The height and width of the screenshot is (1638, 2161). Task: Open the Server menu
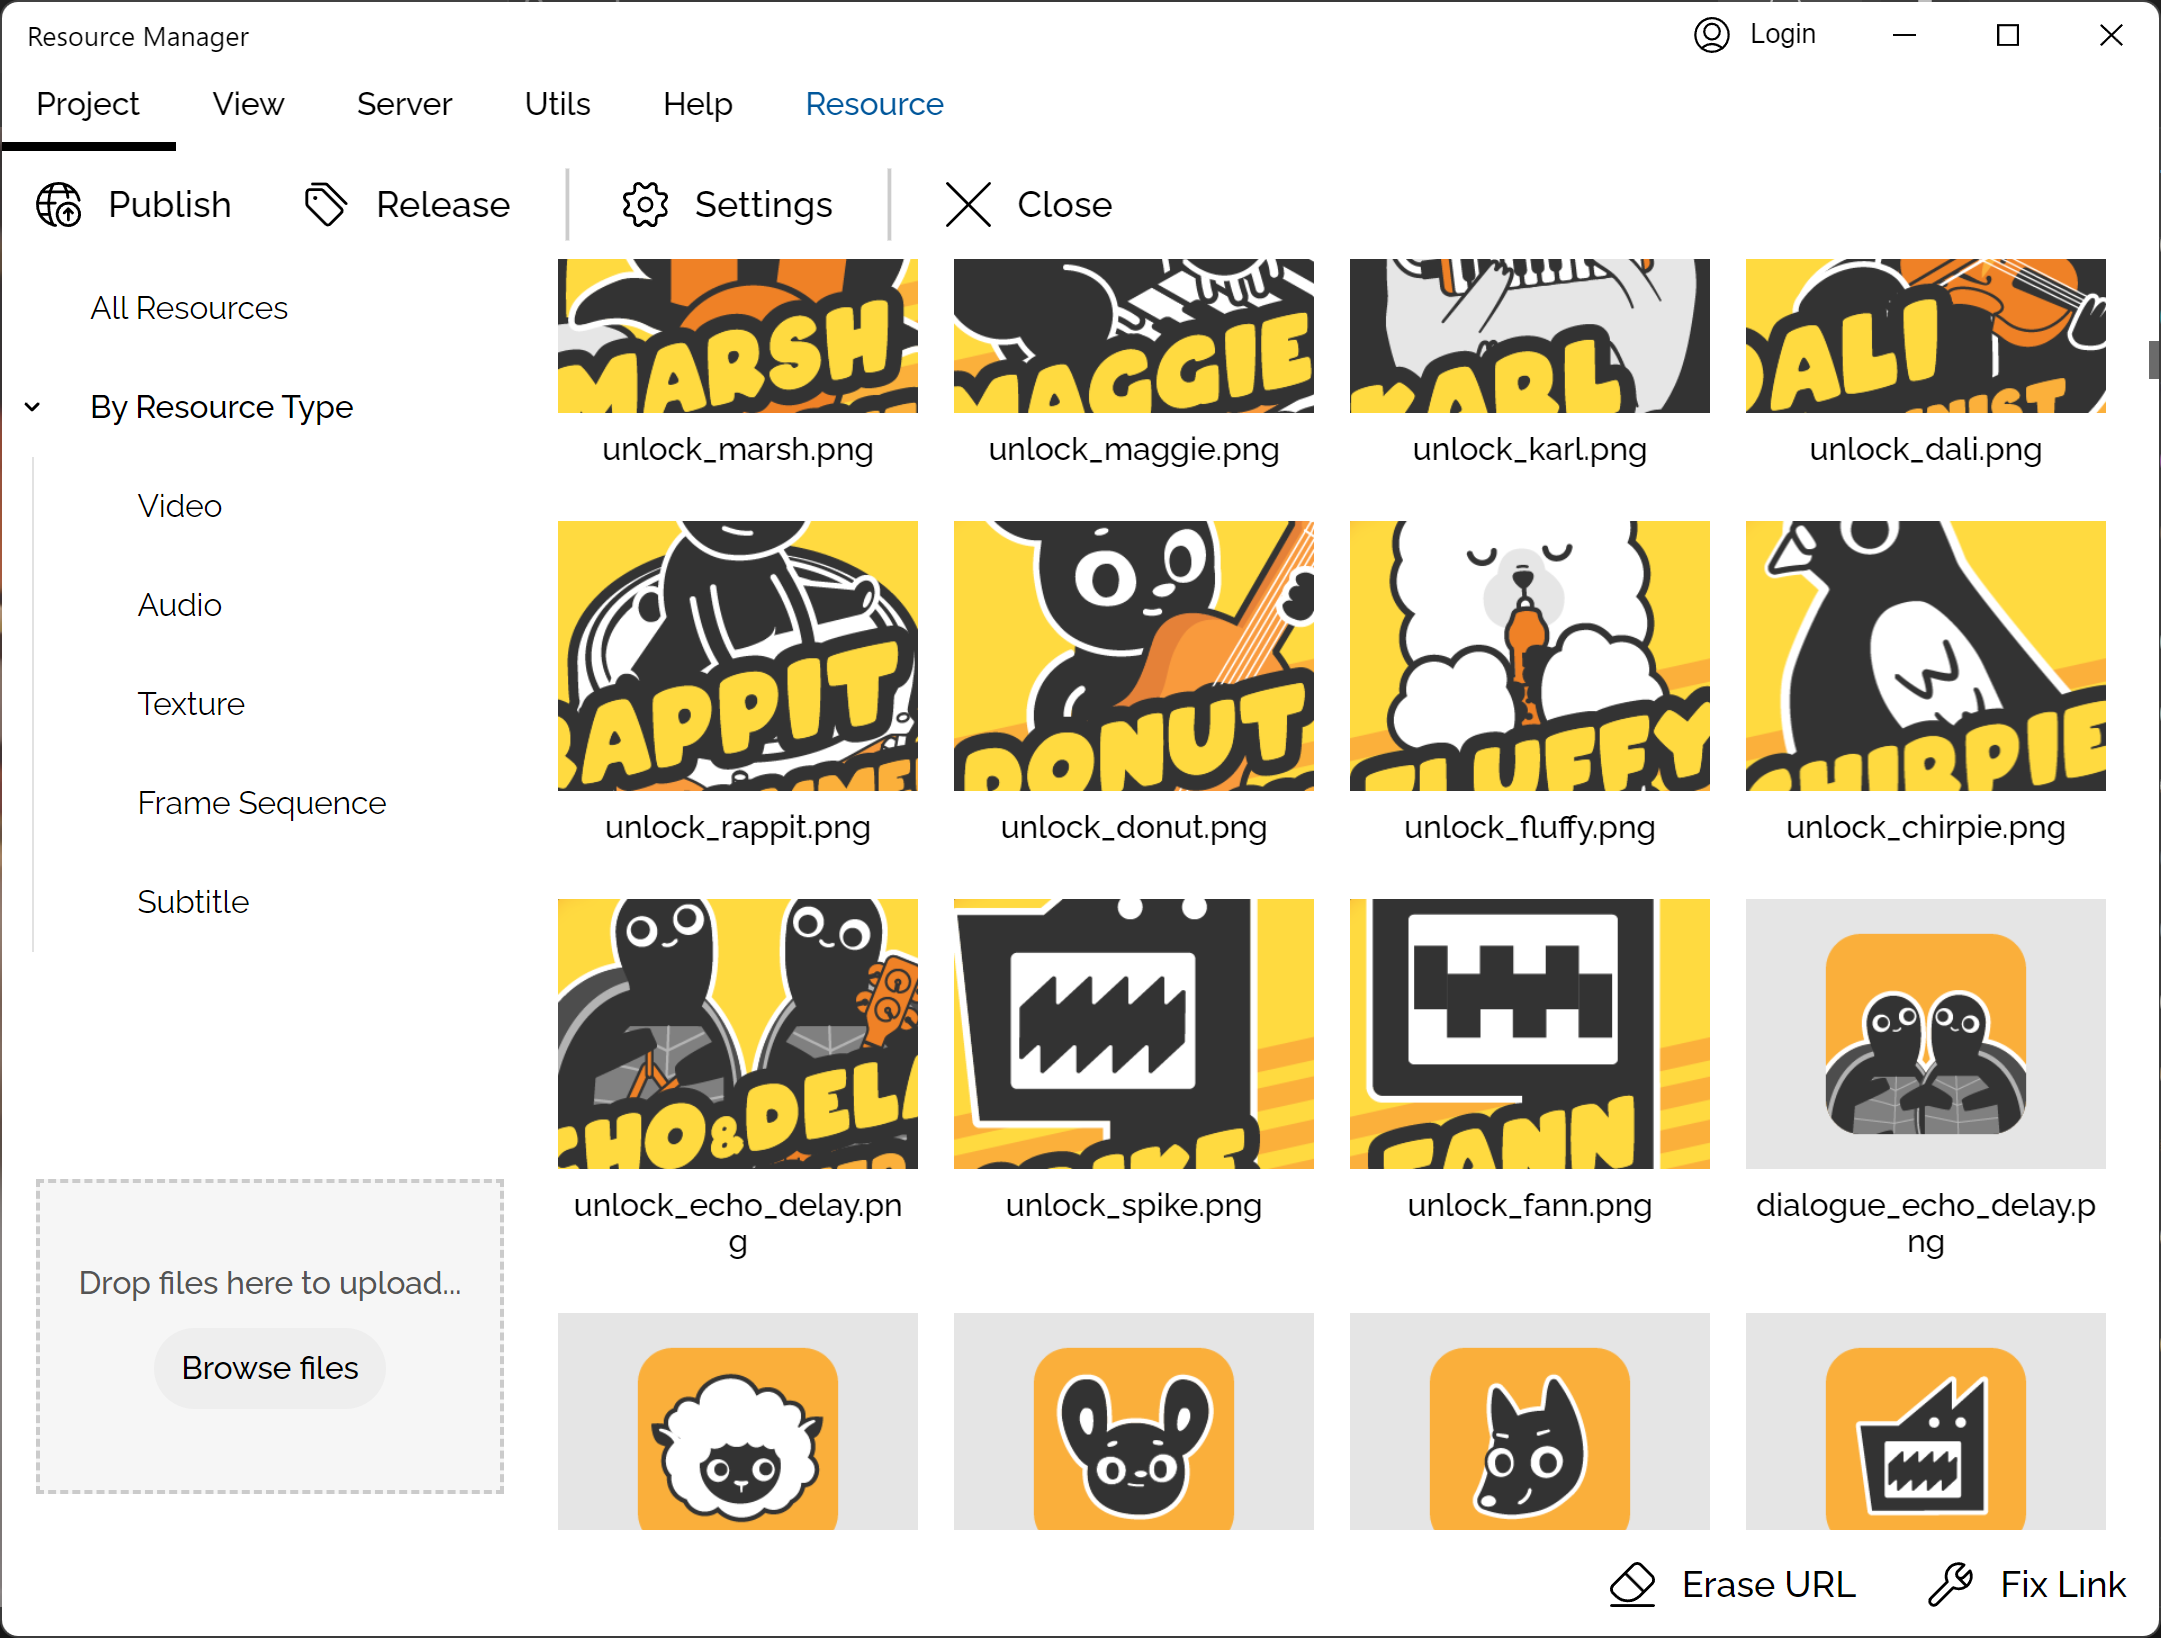pos(405,104)
